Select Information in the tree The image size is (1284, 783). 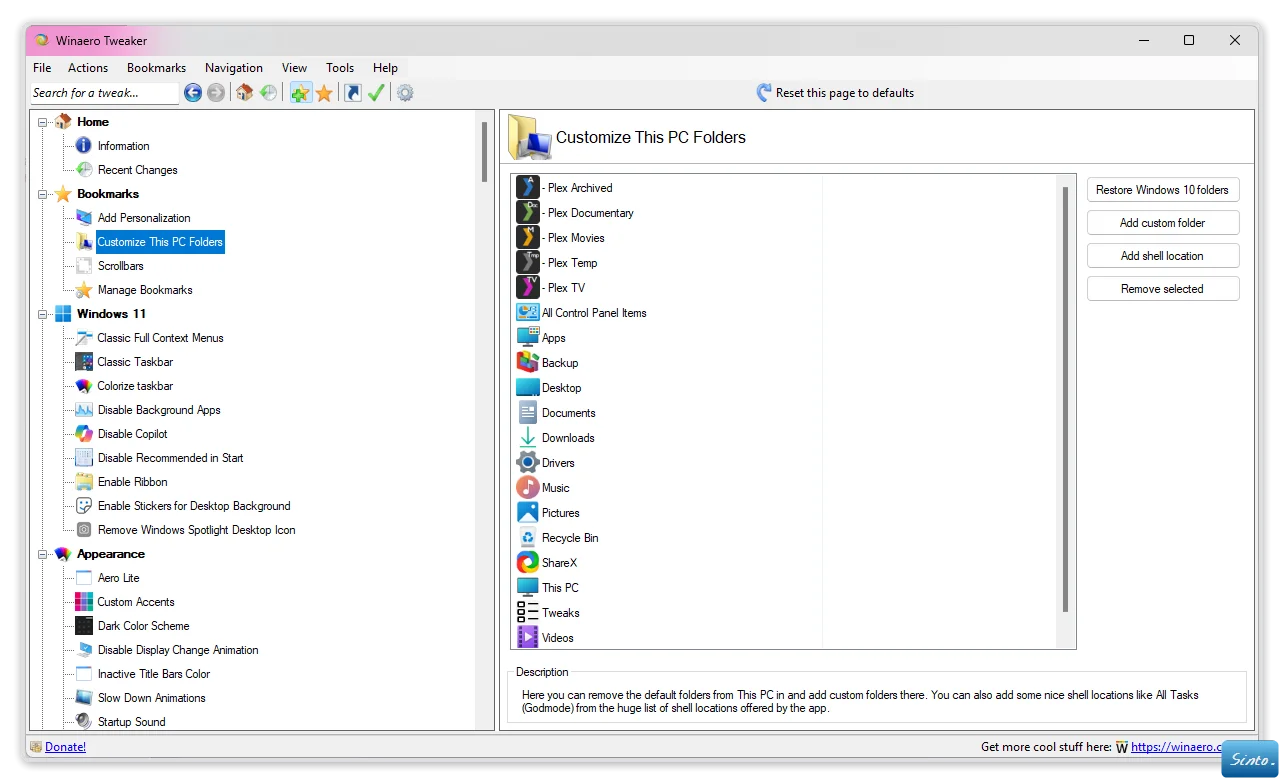[x=124, y=146]
